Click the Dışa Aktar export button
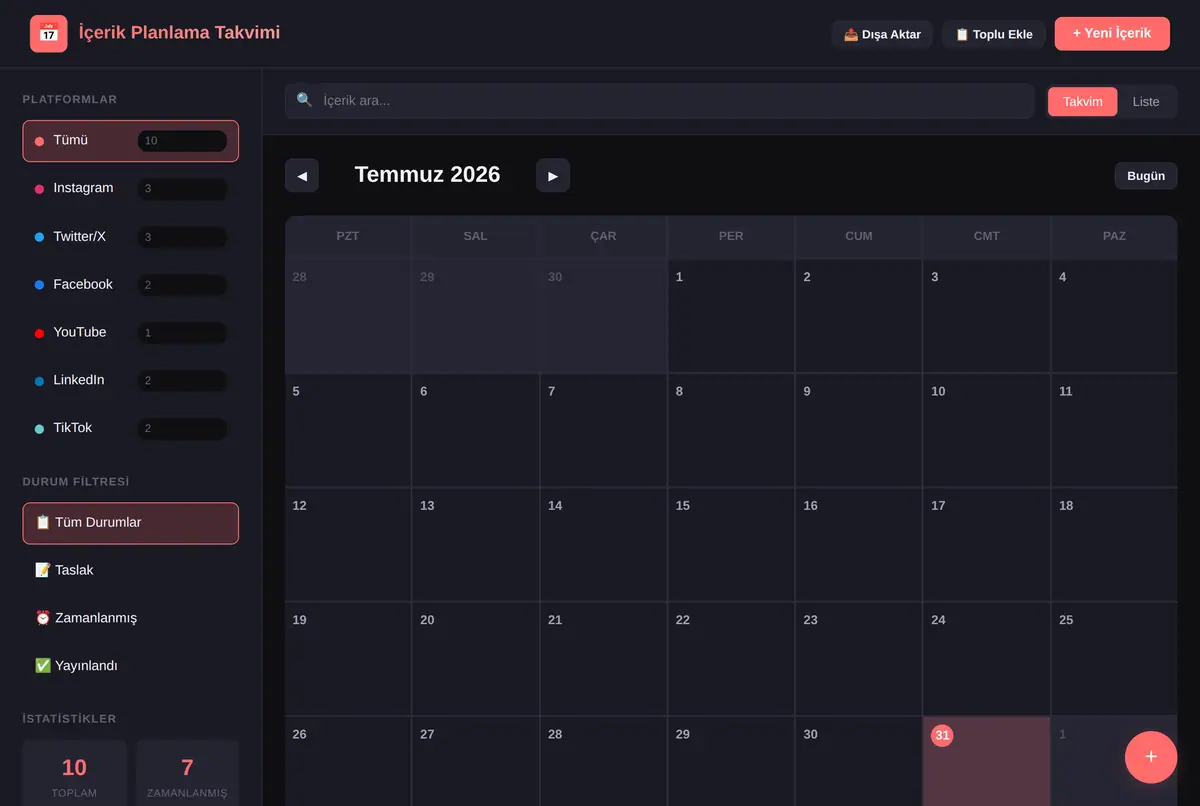 click(x=882, y=34)
